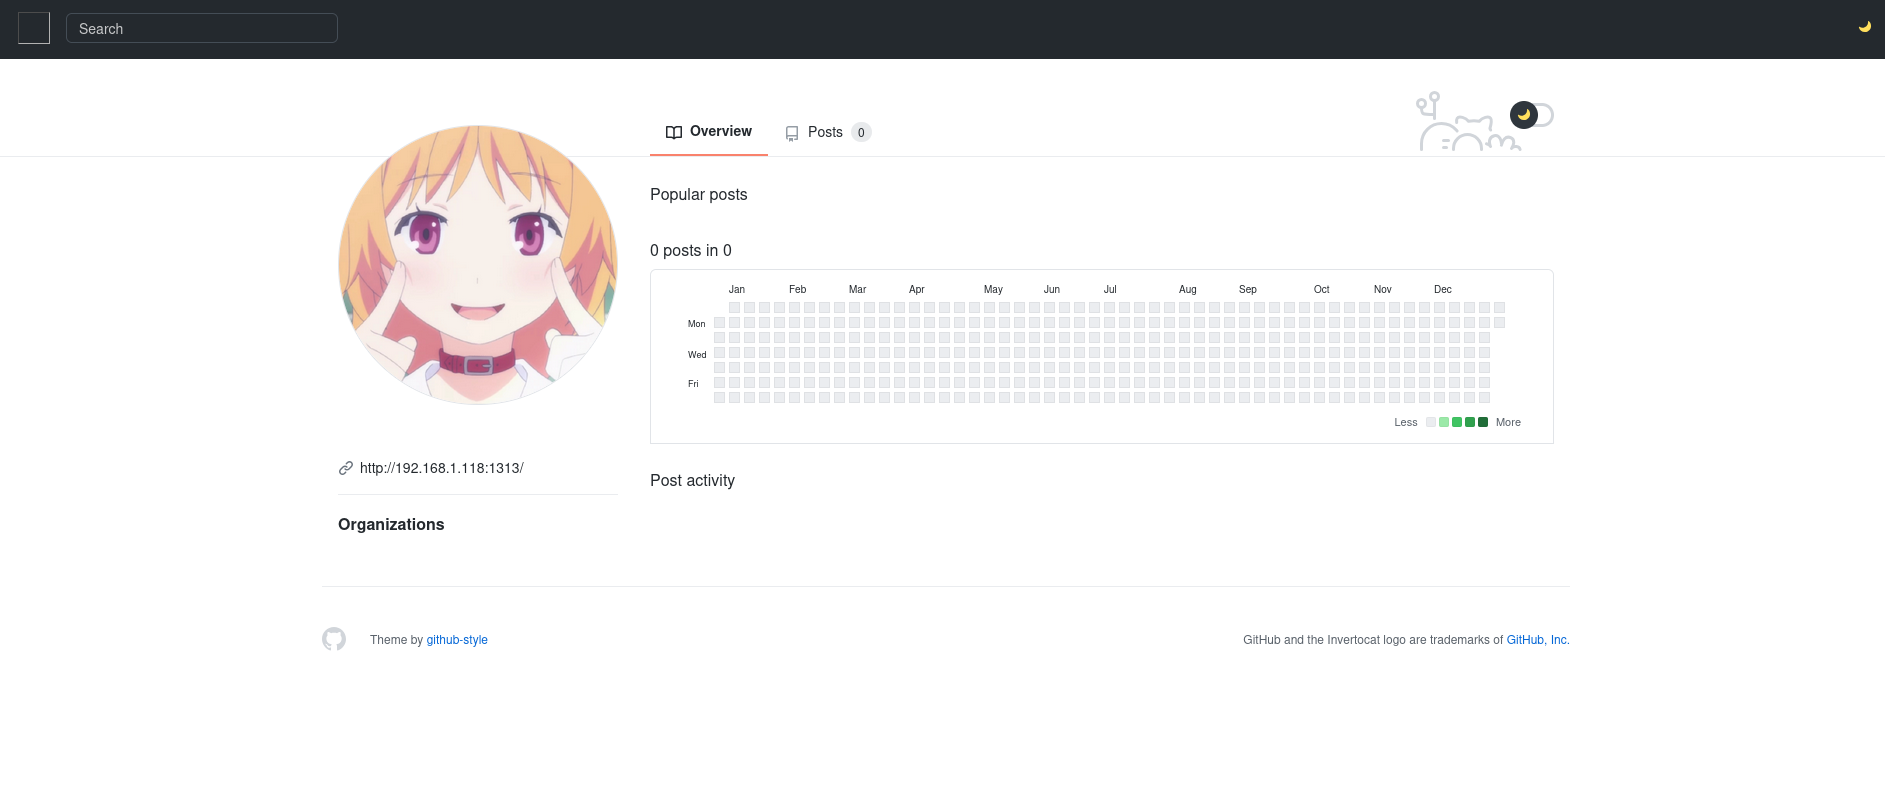
Task: Open the github-style theme link
Action: coord(457,640)
